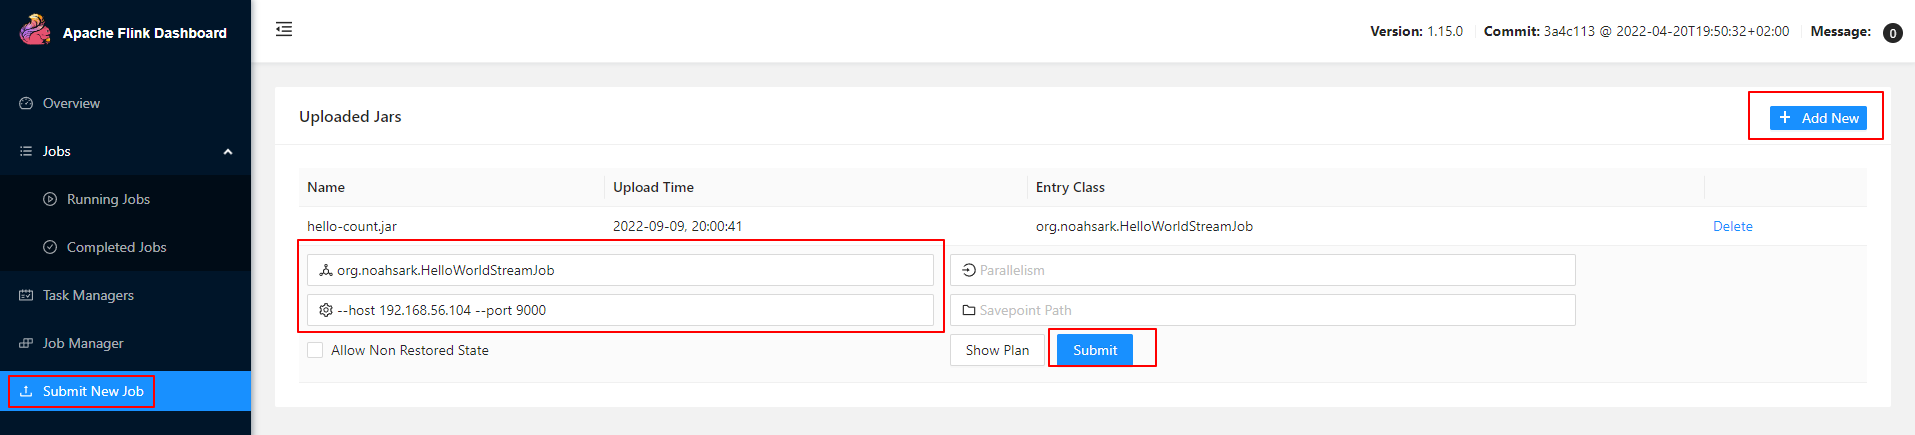Open Overview dashboard icon in sidebar
Screen dimensions: 1915x435
[26, 103]
